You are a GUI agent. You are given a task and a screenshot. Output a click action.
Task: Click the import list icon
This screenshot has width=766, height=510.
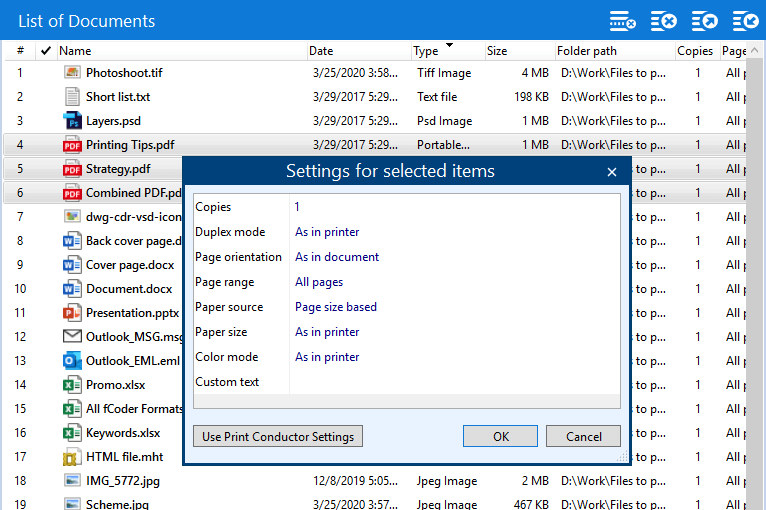point(744,20)
